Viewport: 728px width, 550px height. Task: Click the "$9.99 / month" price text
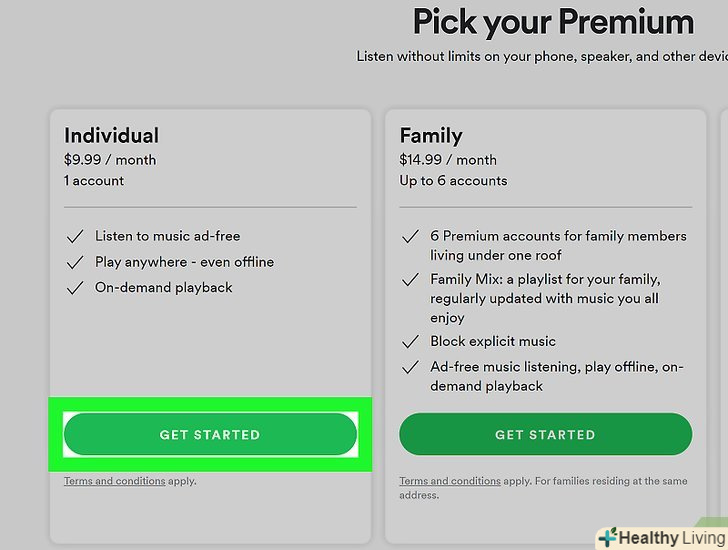click(x=110, y=159)
